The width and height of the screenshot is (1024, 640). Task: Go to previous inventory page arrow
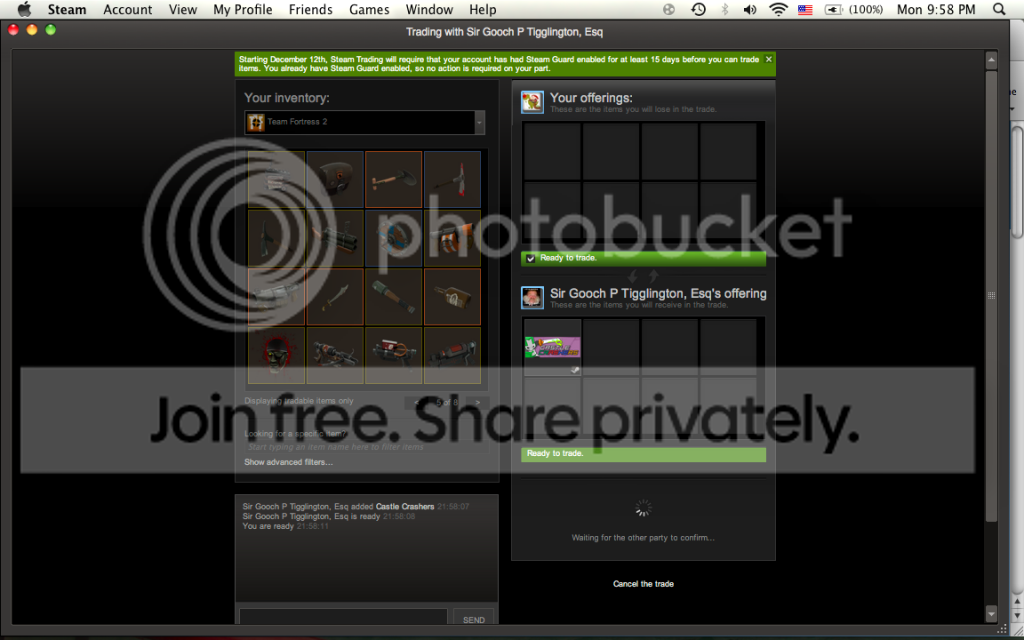coord(417,402)
